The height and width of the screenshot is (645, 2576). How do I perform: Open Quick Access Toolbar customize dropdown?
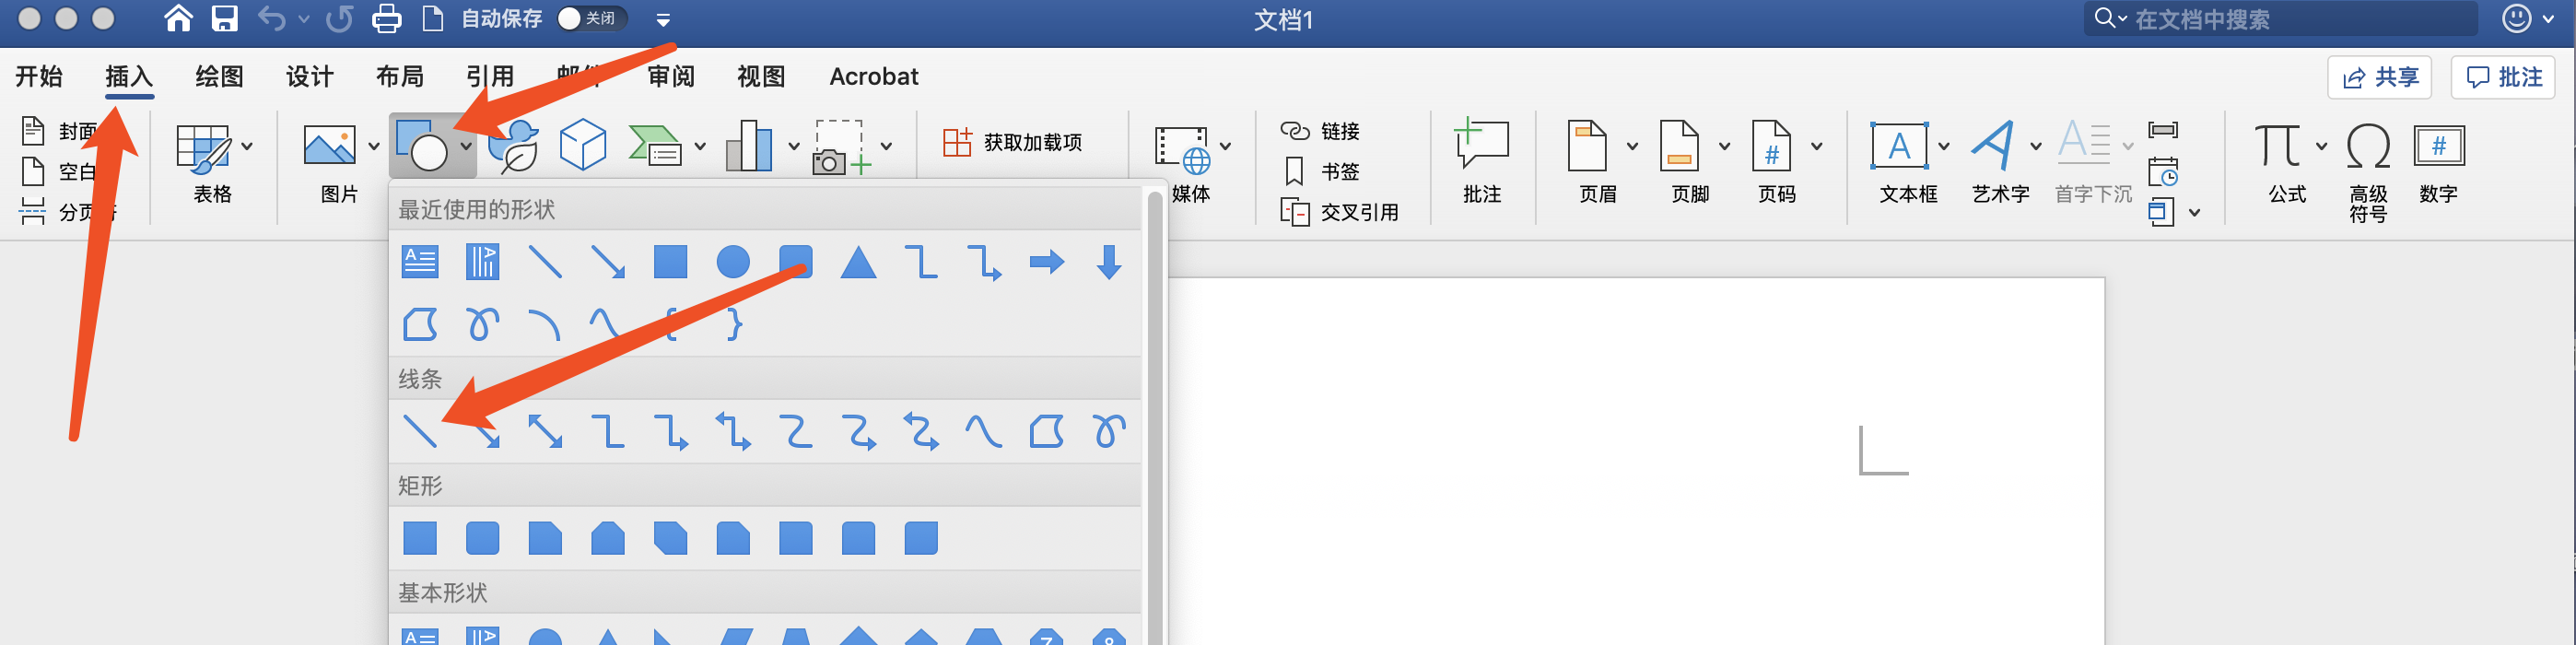pos(663,19)
